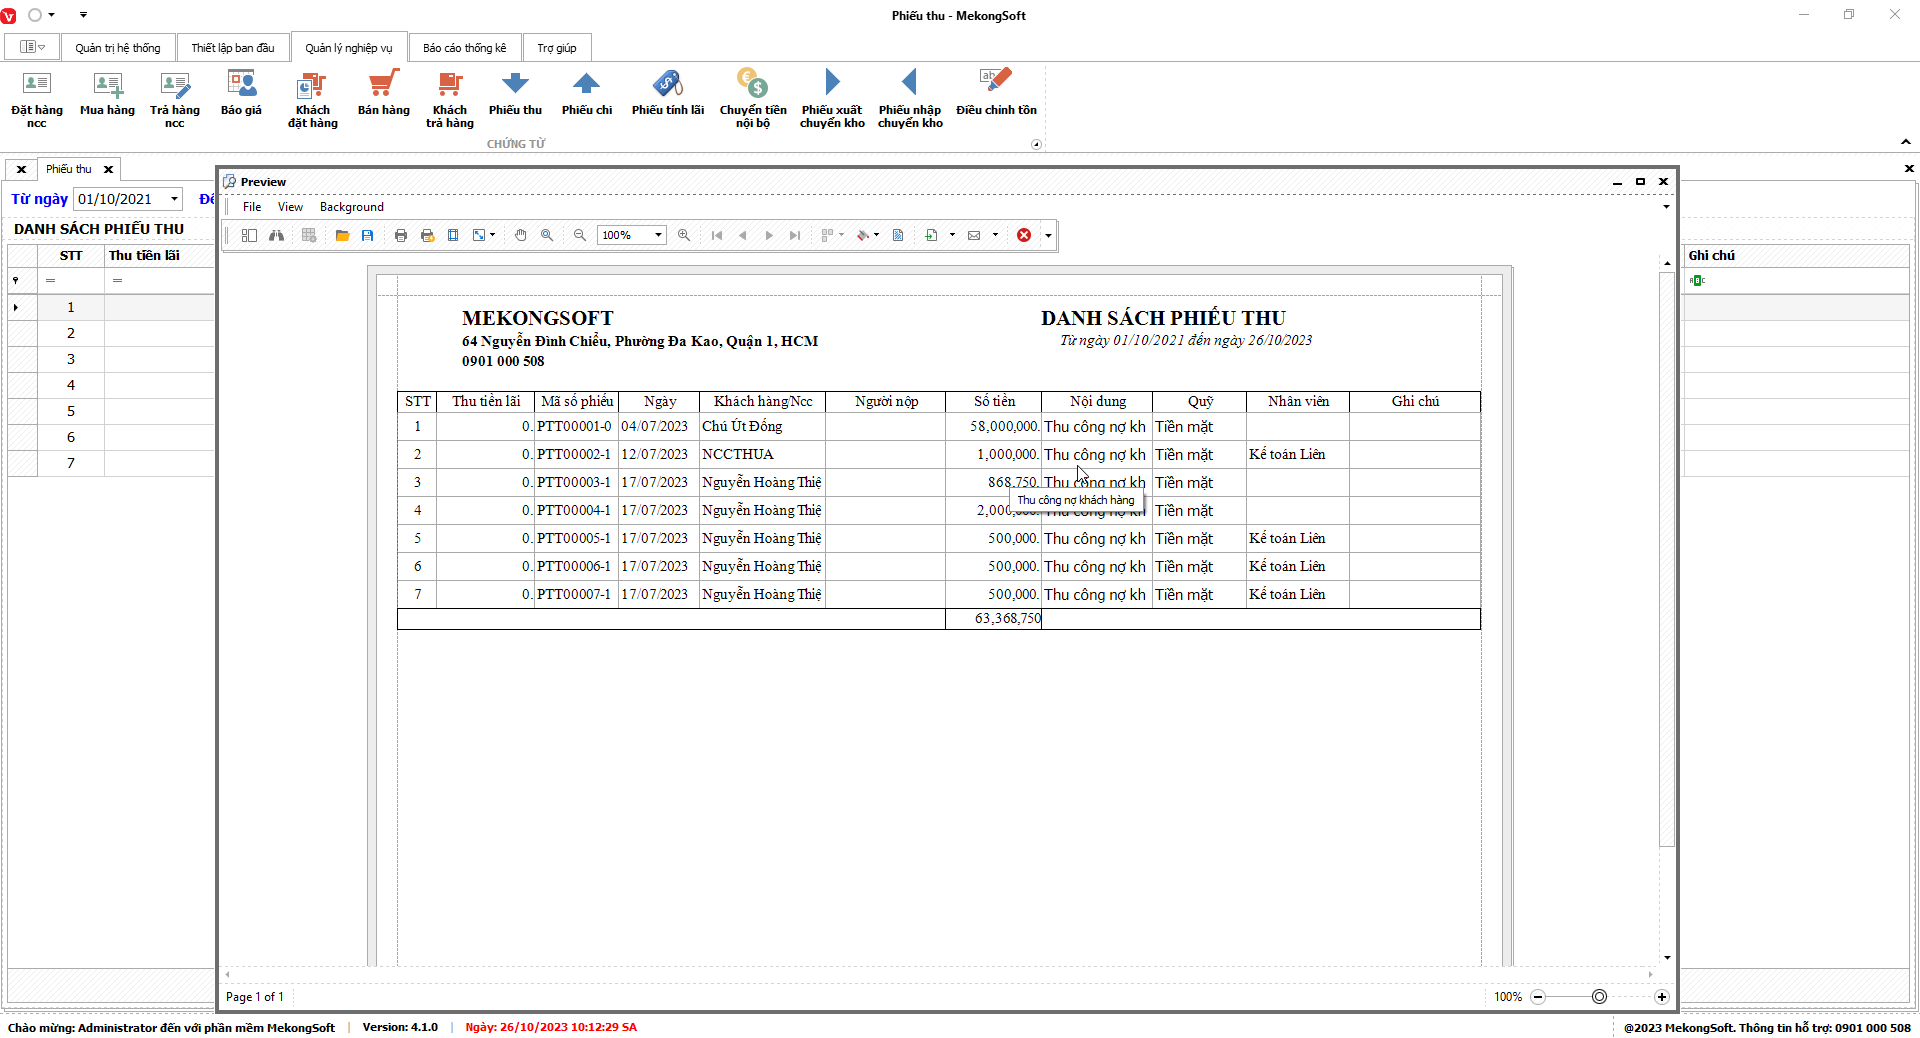Open the 100% zoom level dropdown
Screen dimensions: 1920x1038
pyautogui.click(x=658, y=235)
